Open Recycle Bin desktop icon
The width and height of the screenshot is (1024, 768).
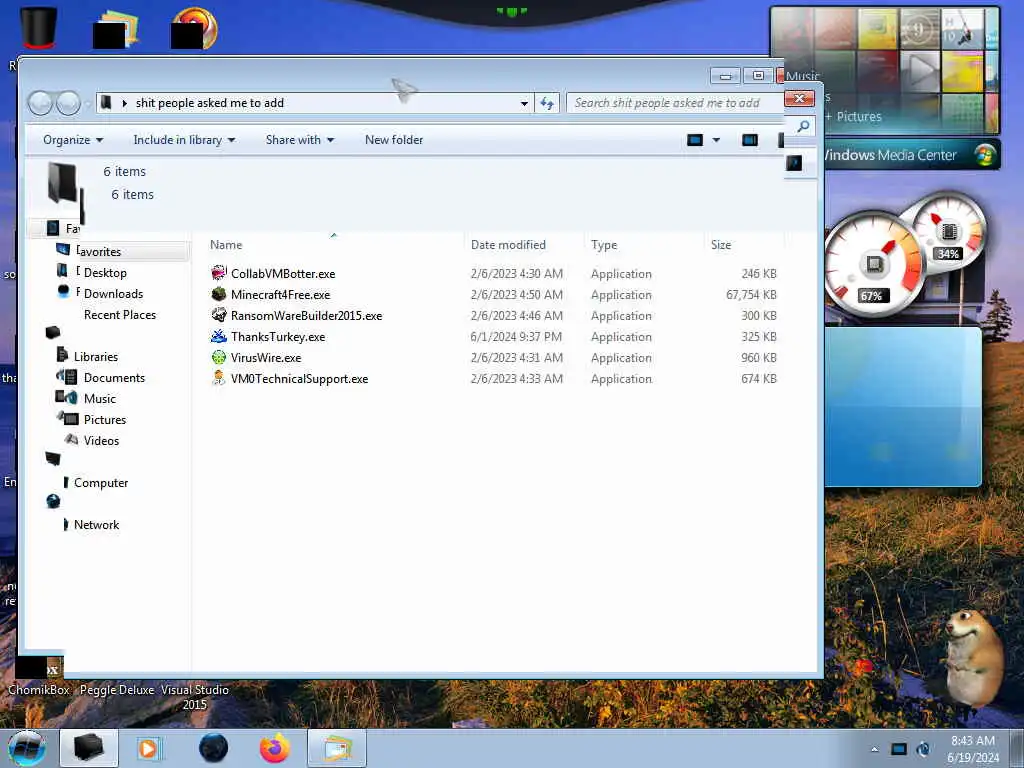38,27
